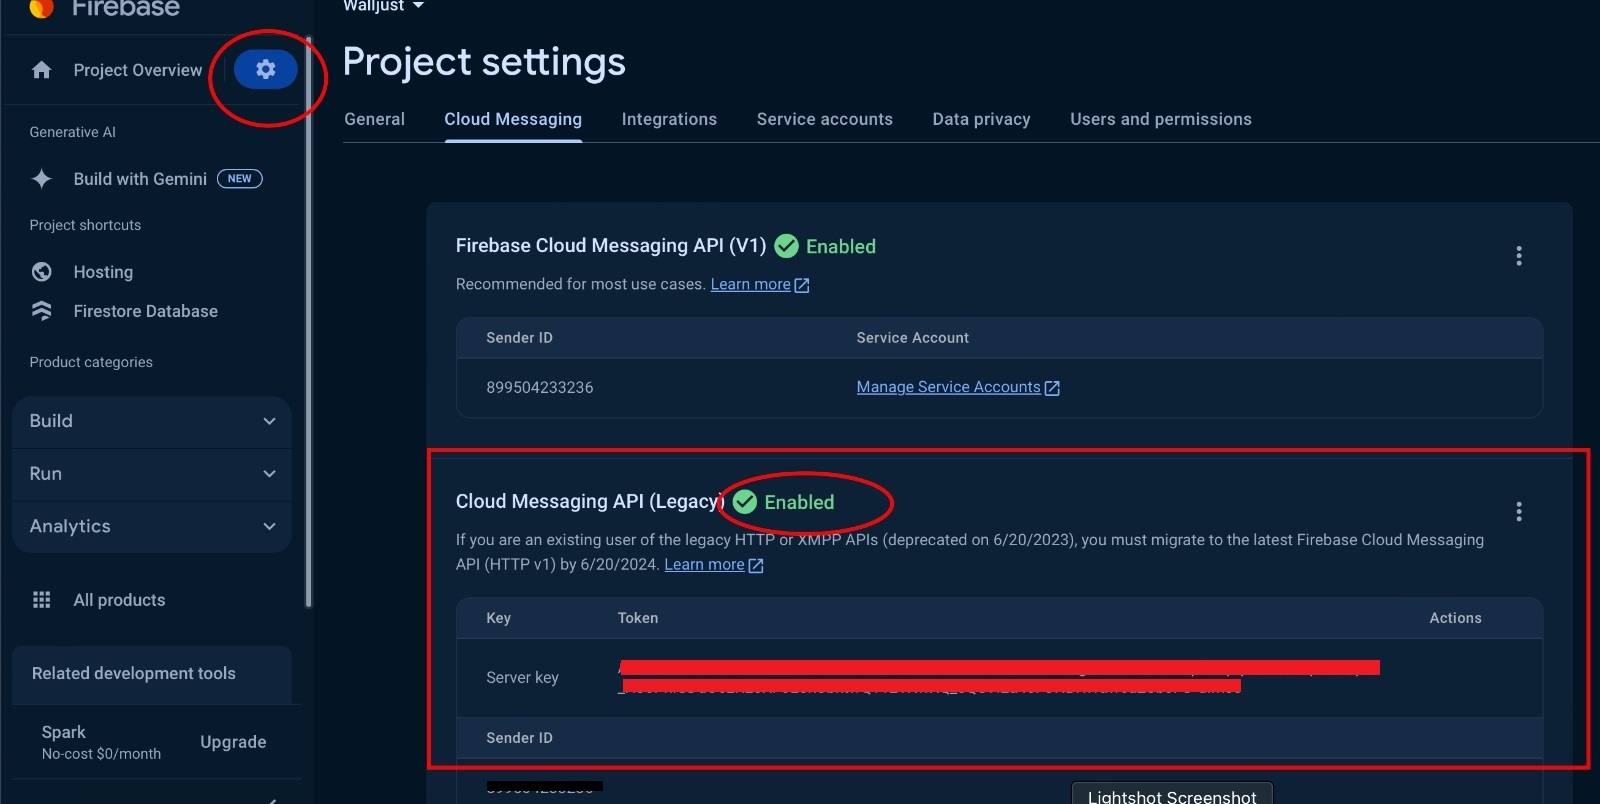Click Learn more under Firebase Cloud Messaging V1
Screen dimensions: 1600x804
(751, 284)
